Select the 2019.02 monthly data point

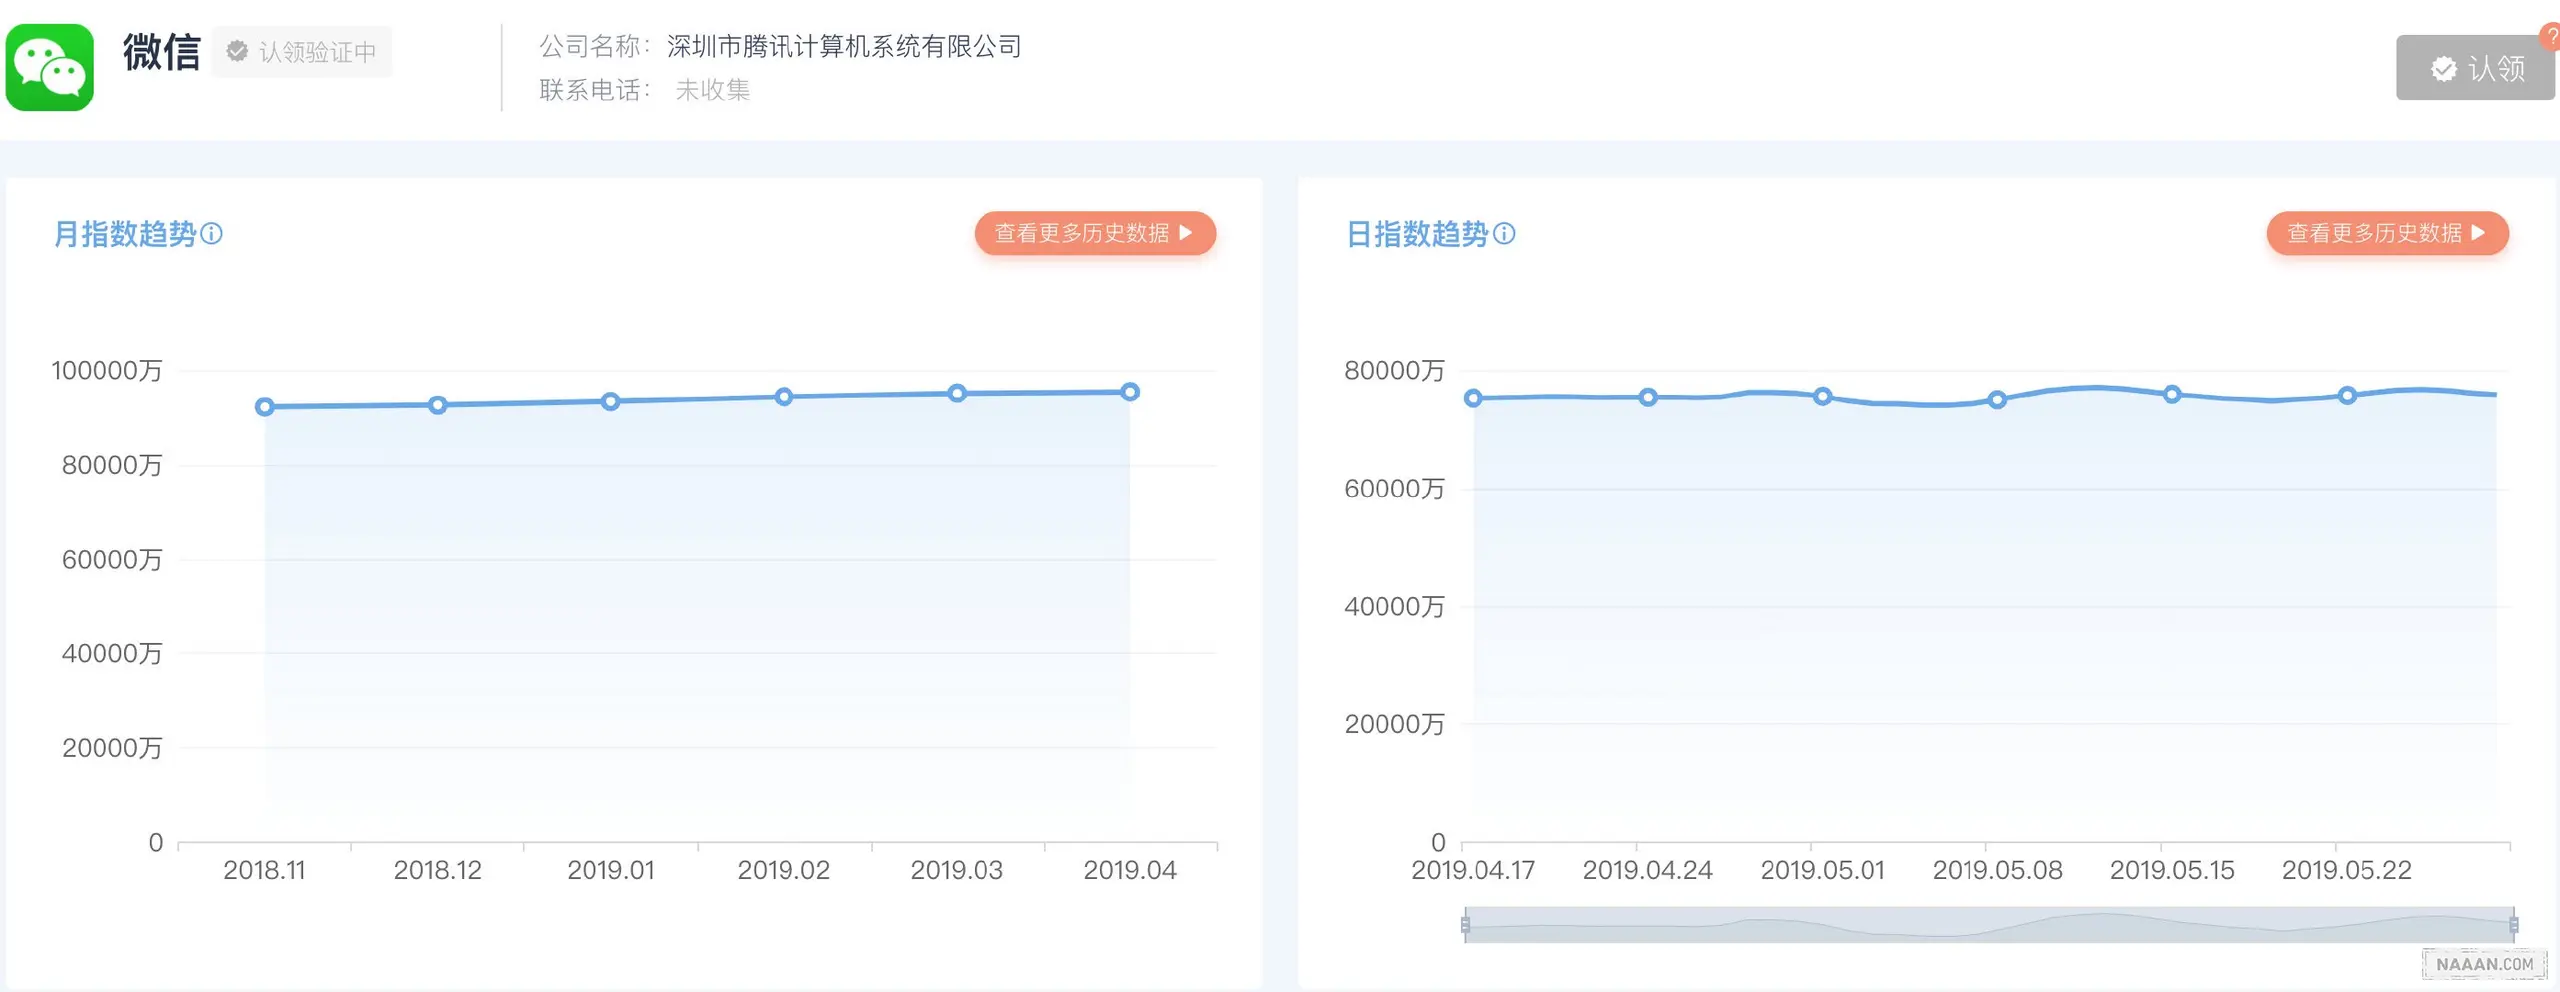[784, 397]
